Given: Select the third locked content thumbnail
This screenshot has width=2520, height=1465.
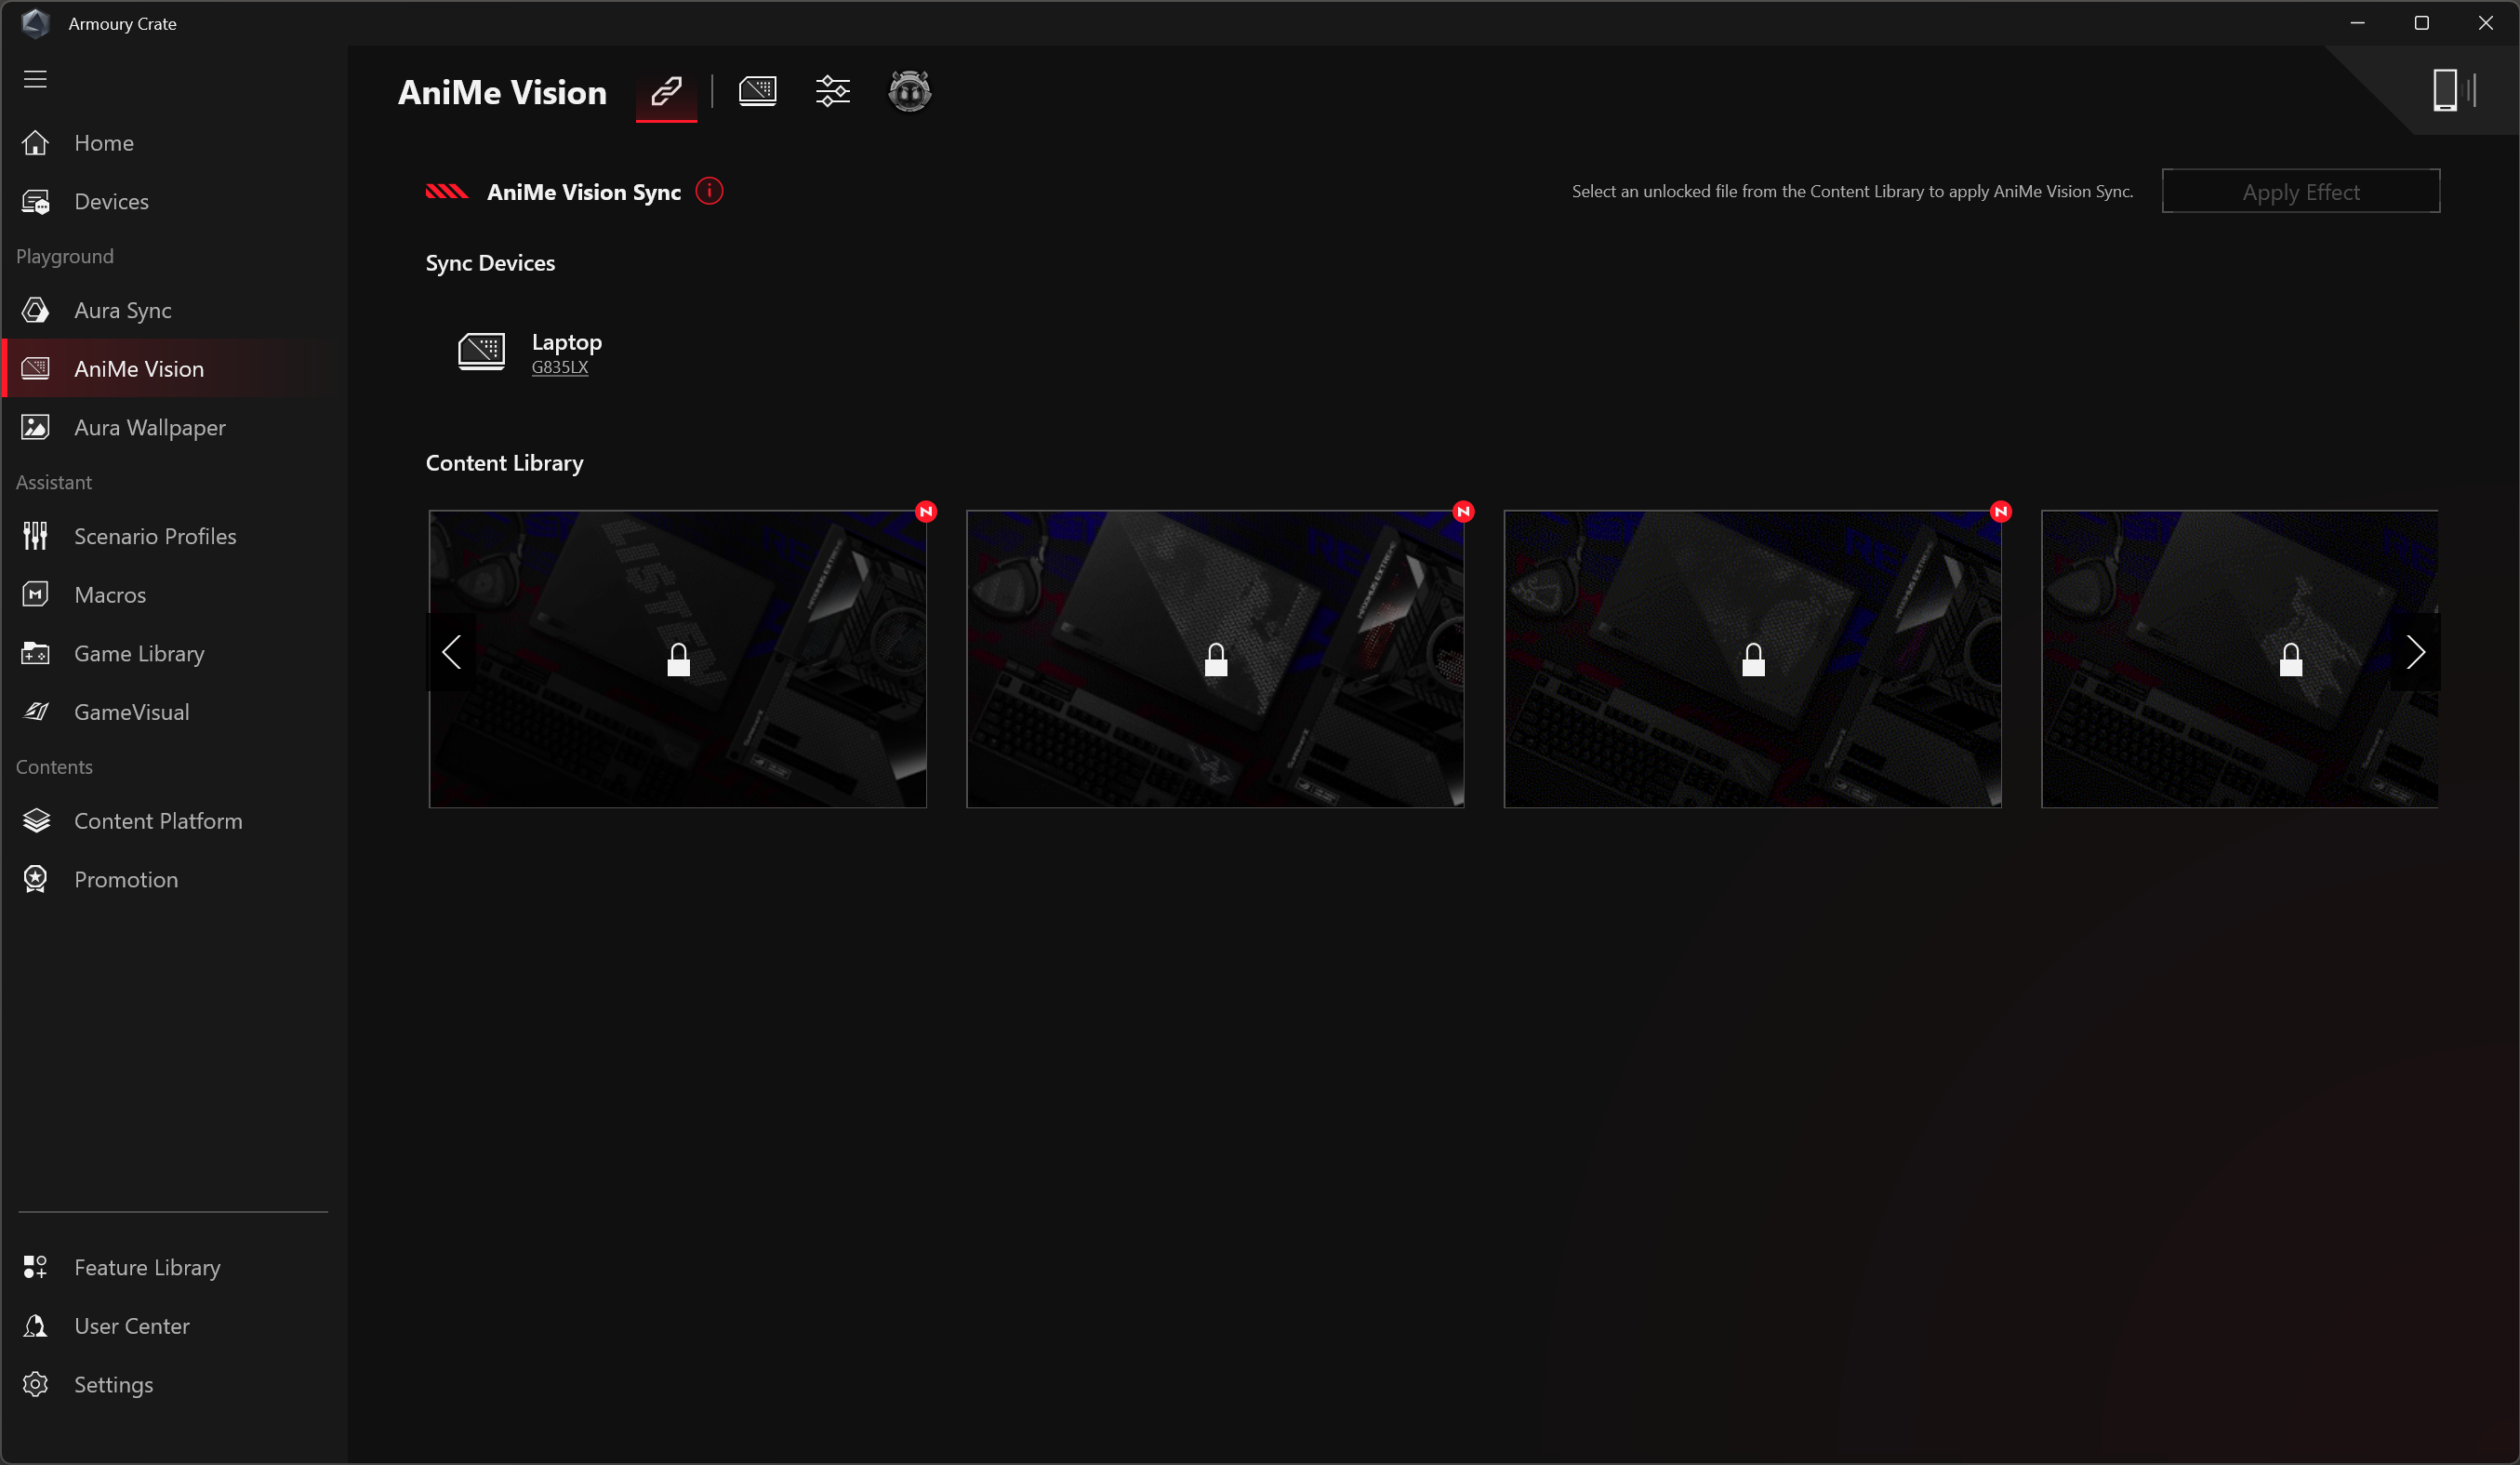Looking at the screenshot, I should click(x=1752, y=659).
